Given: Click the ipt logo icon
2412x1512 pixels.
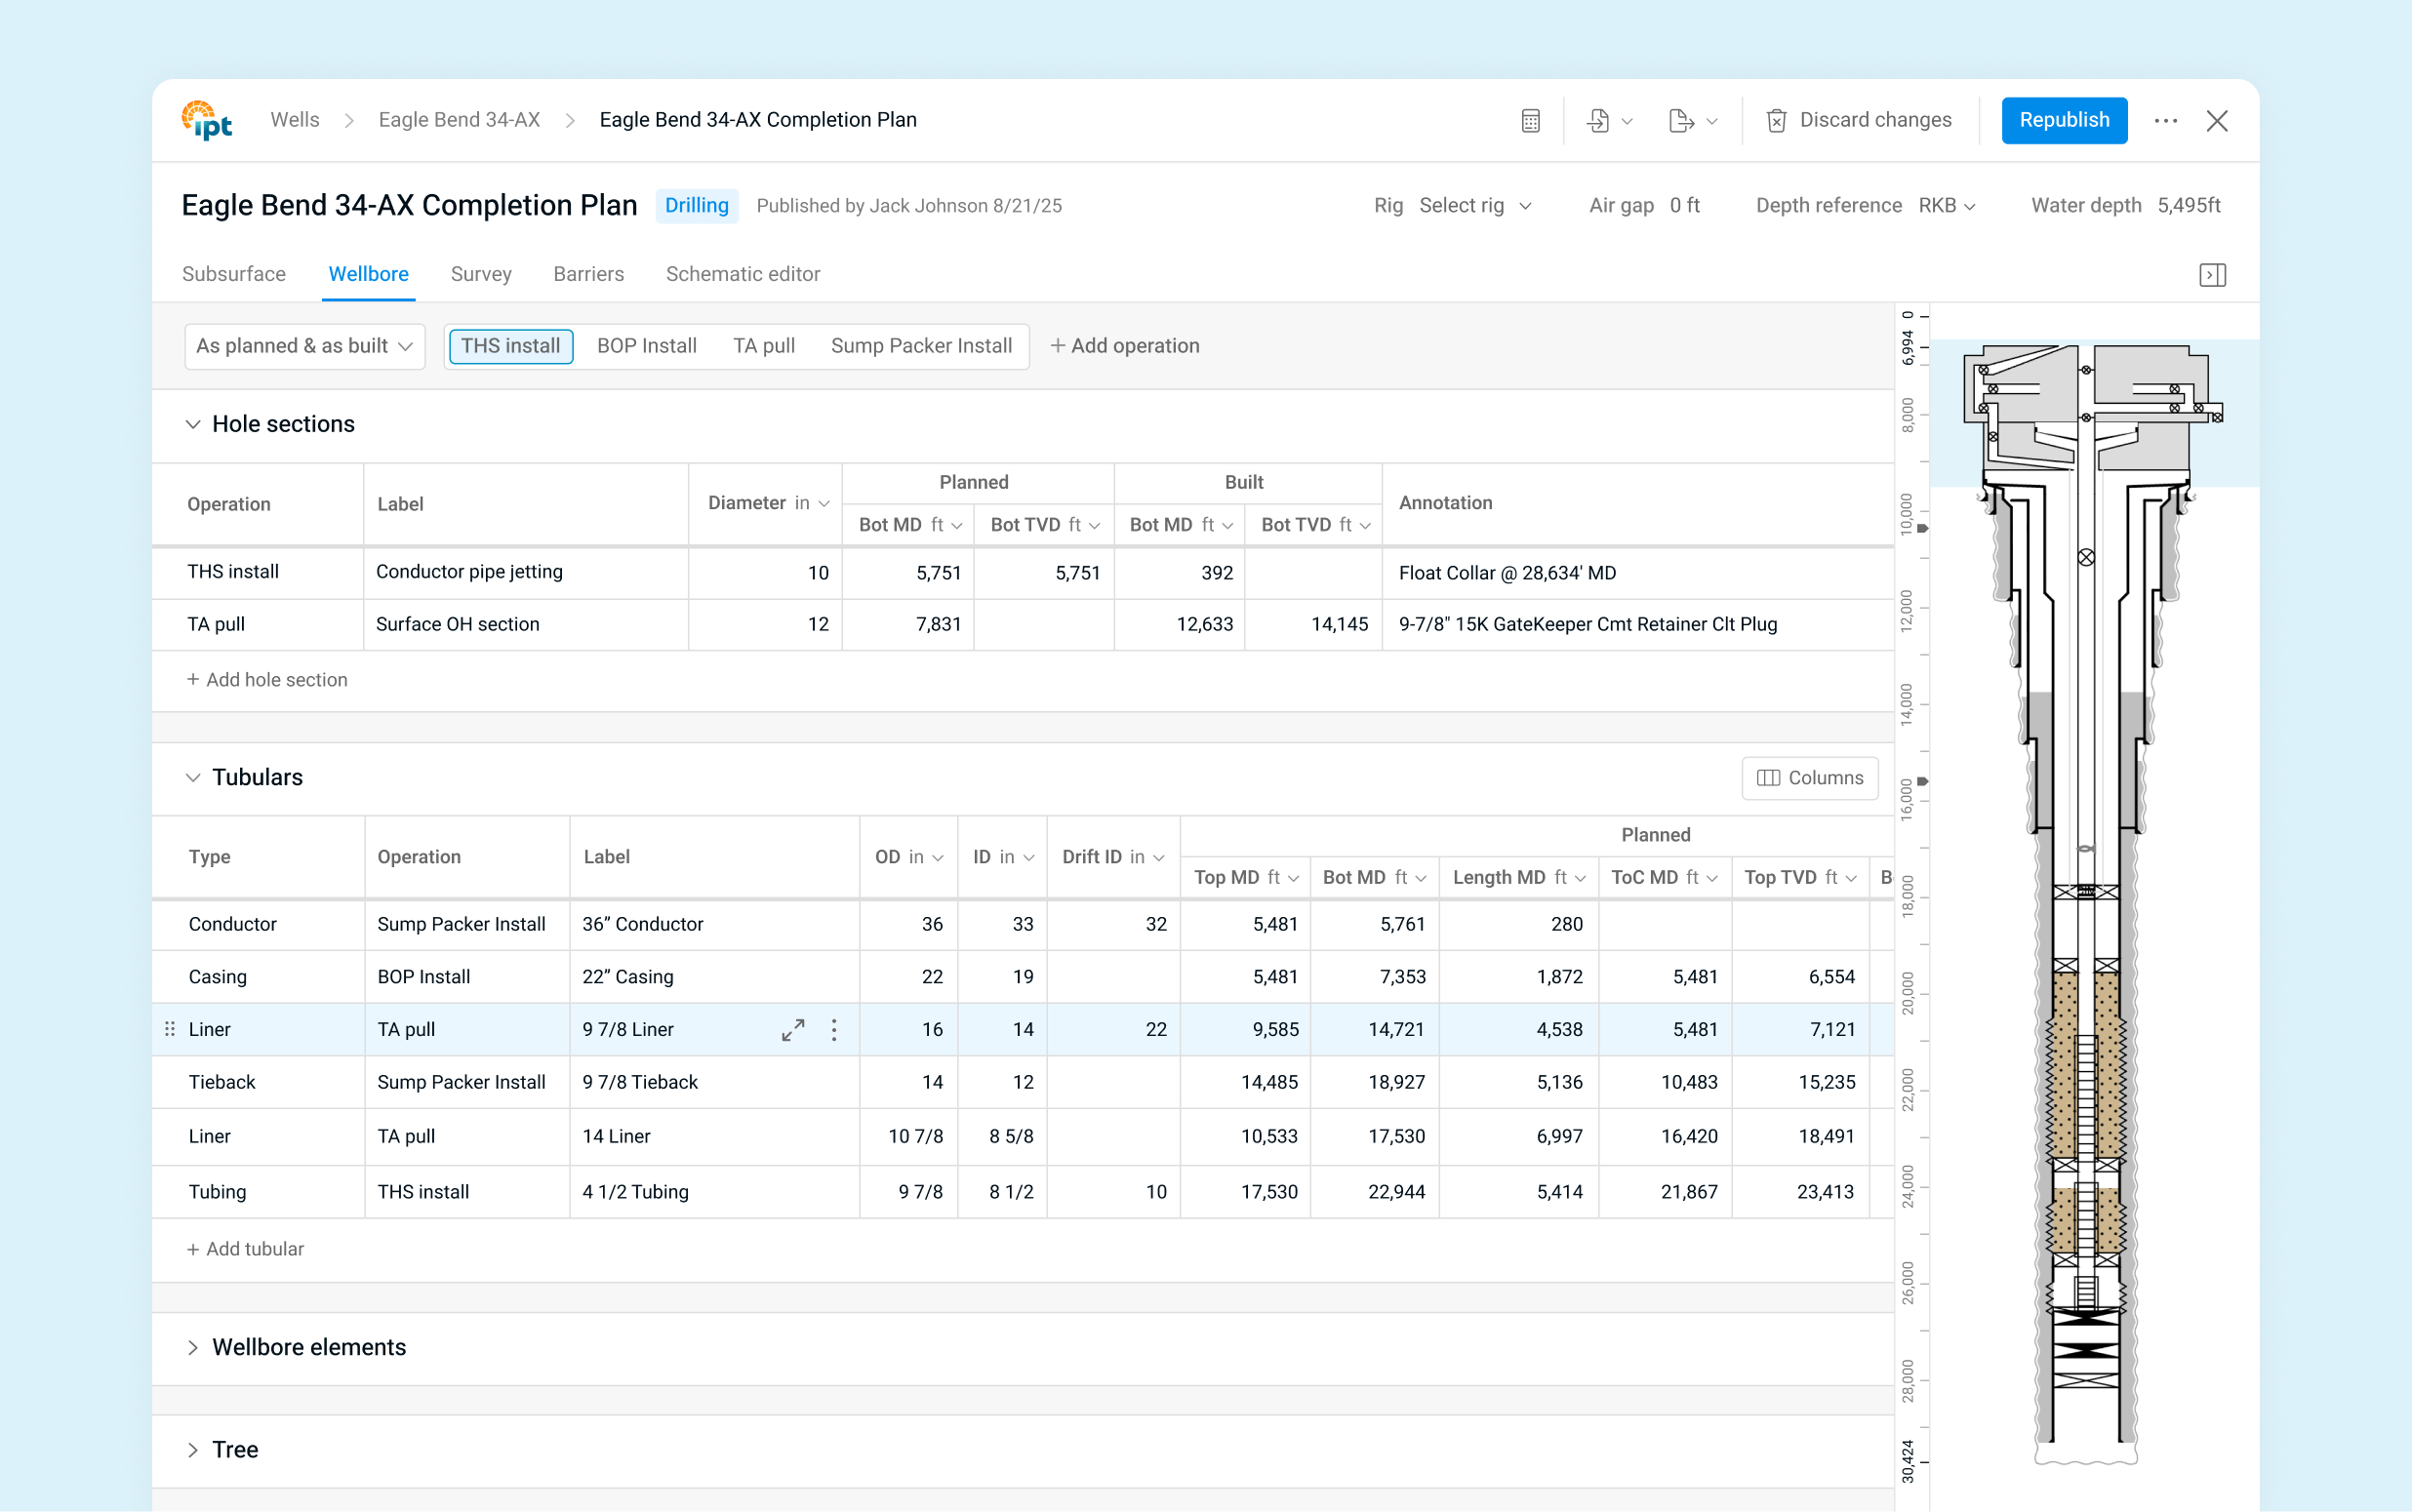Looking at the screenshot, I should [x=207, y=121].
